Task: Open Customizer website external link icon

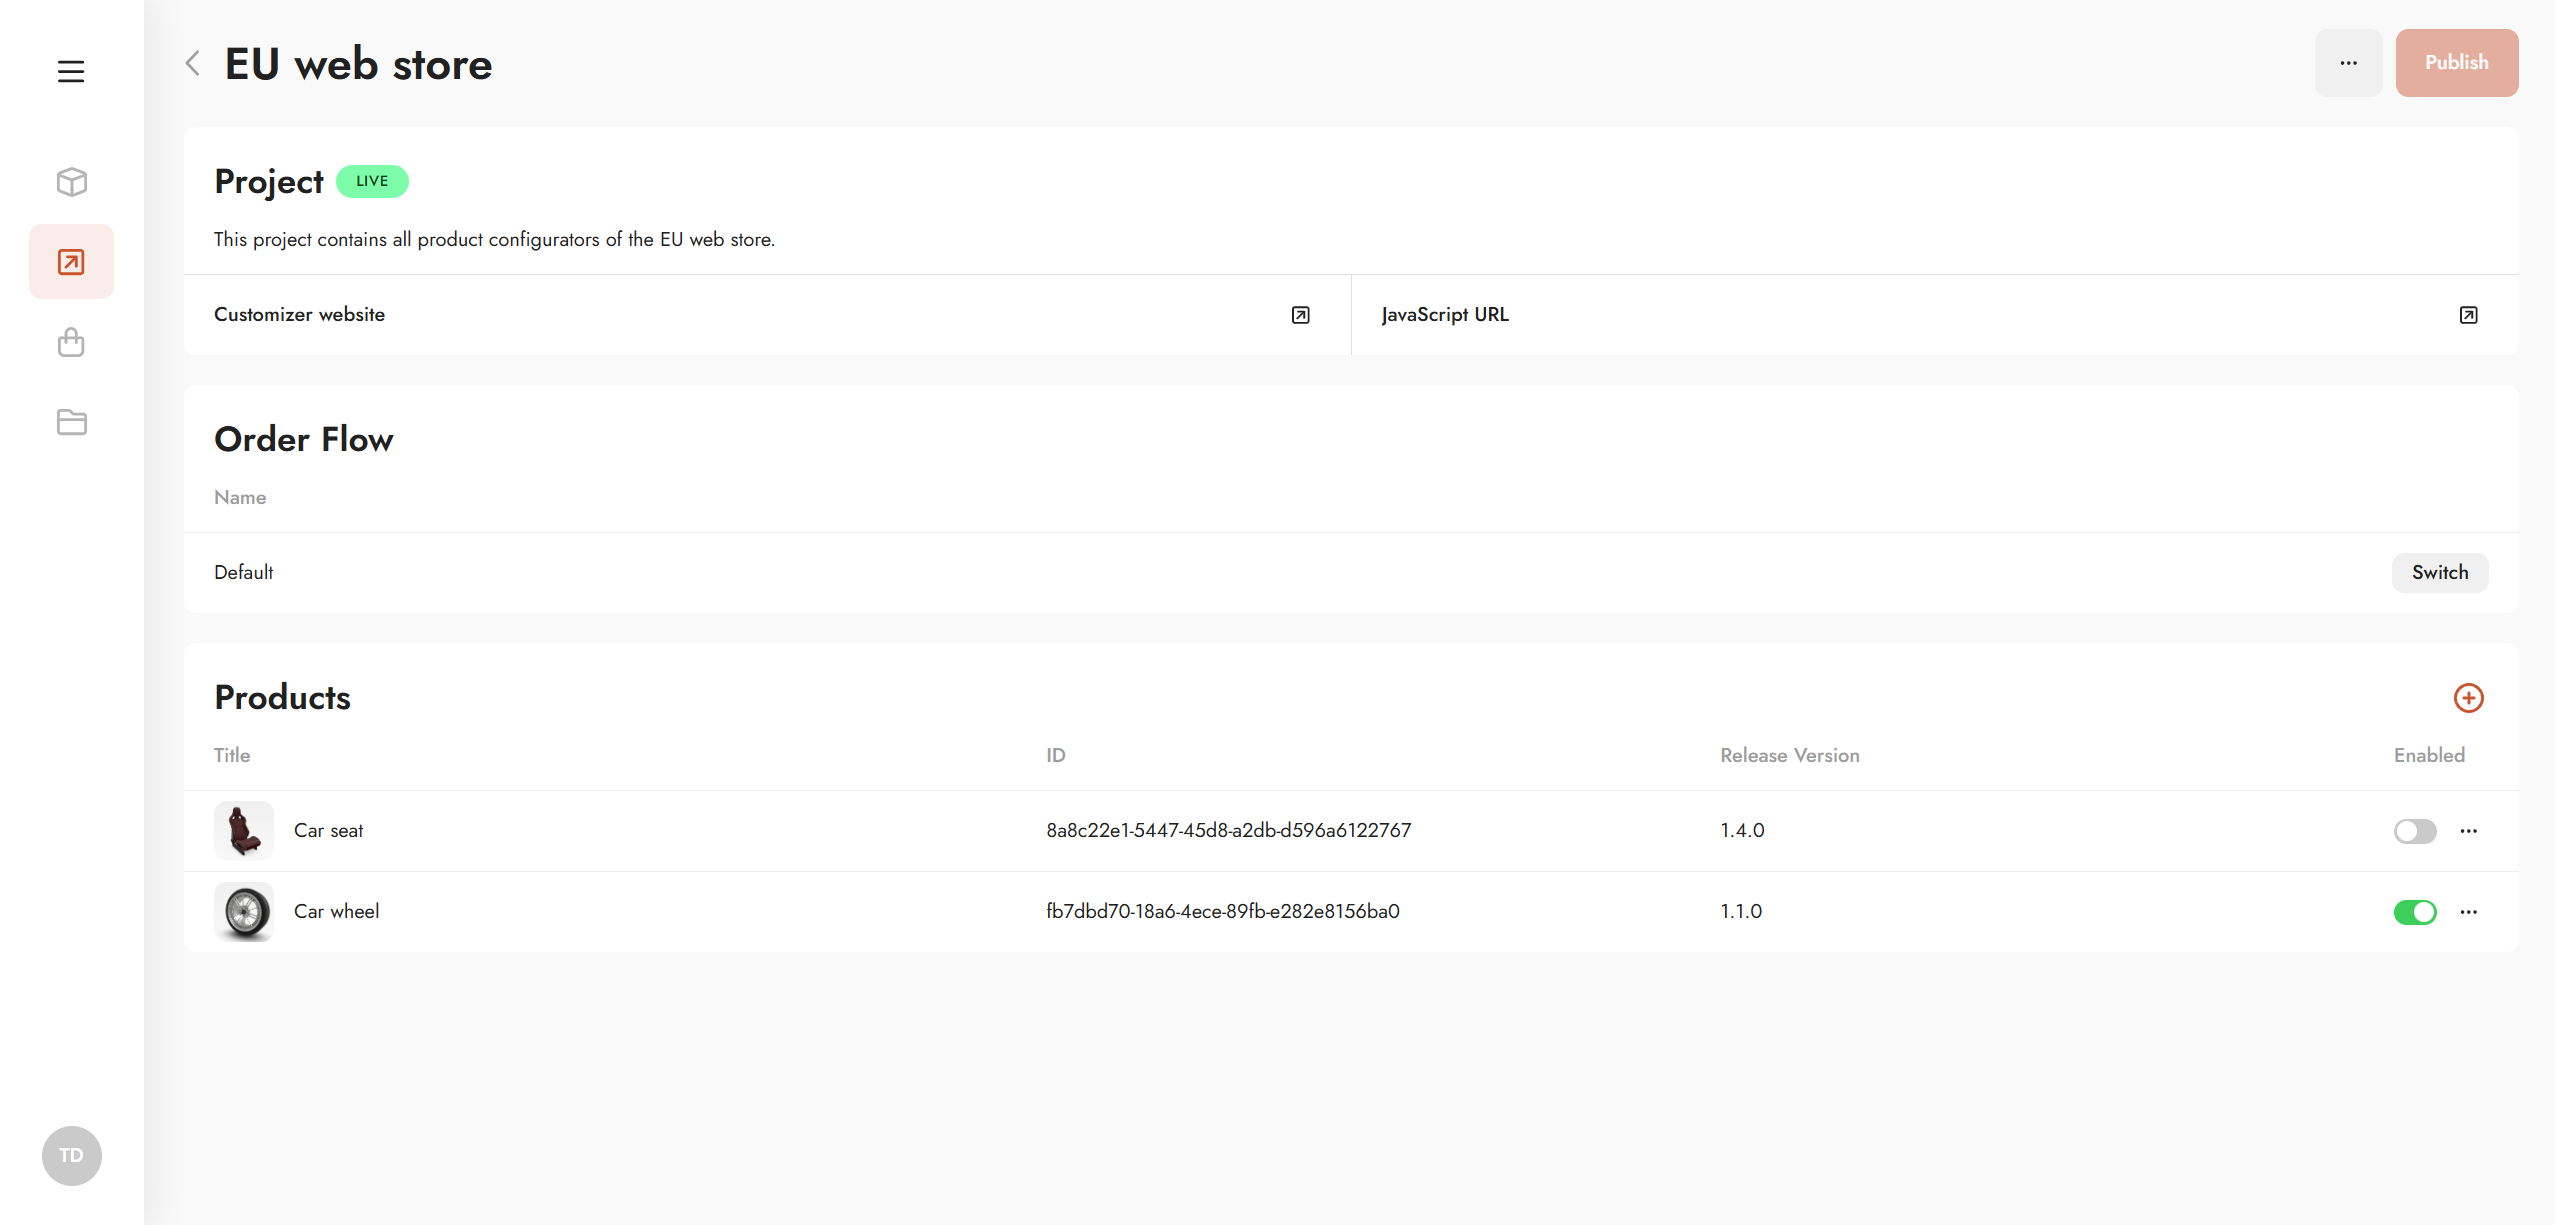Action: (x=1300, y=315)
